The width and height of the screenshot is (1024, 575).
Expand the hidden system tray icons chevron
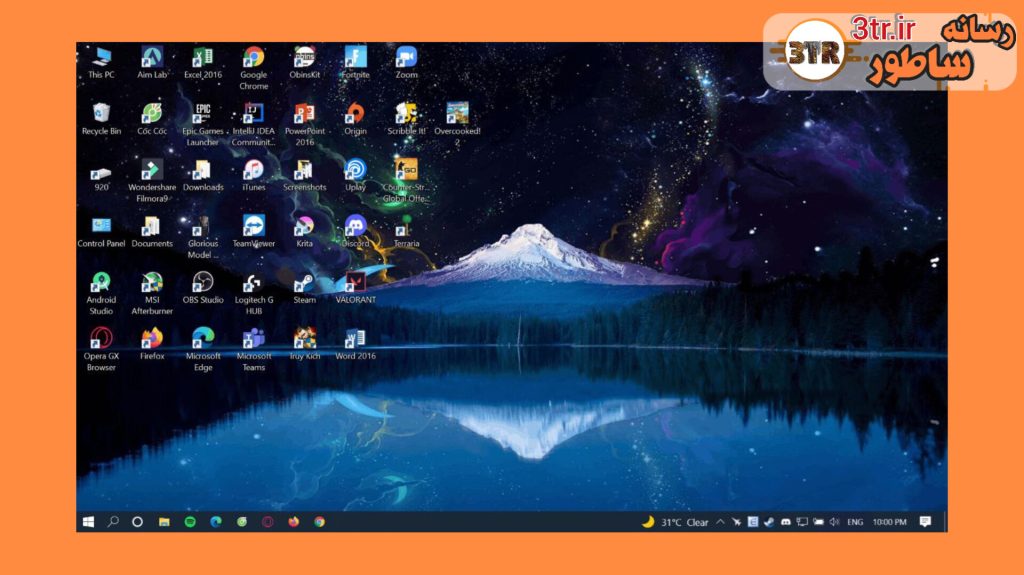720,522
